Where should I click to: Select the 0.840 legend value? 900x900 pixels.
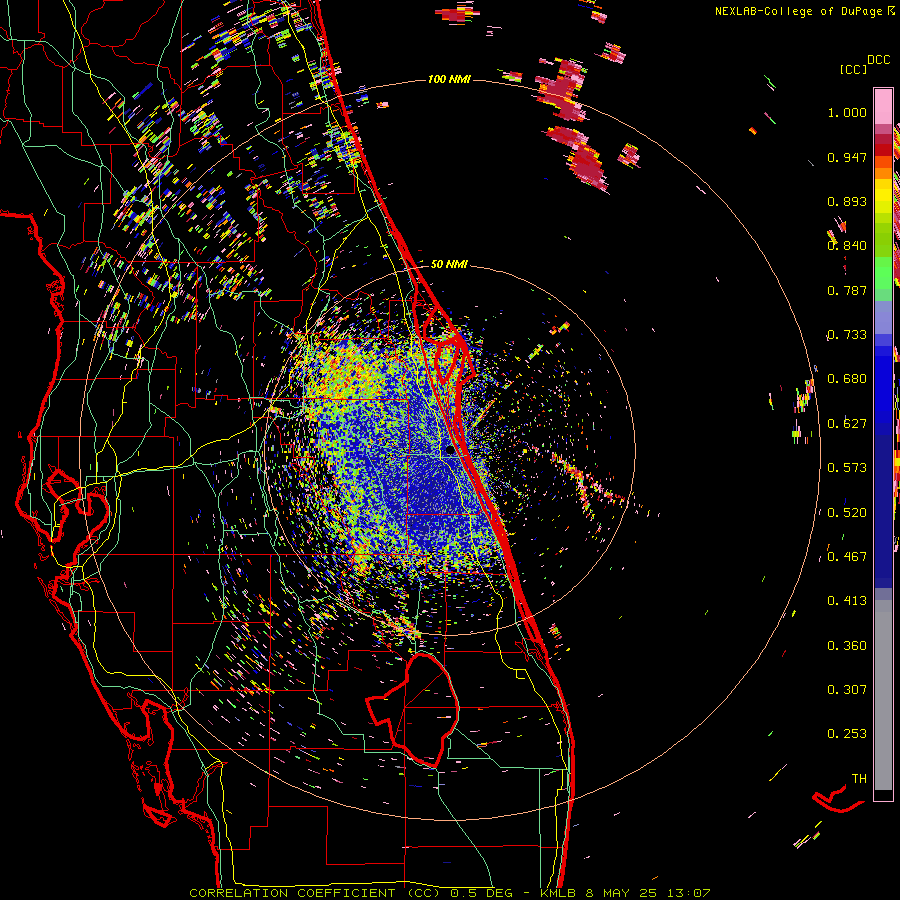click(847, 246)
